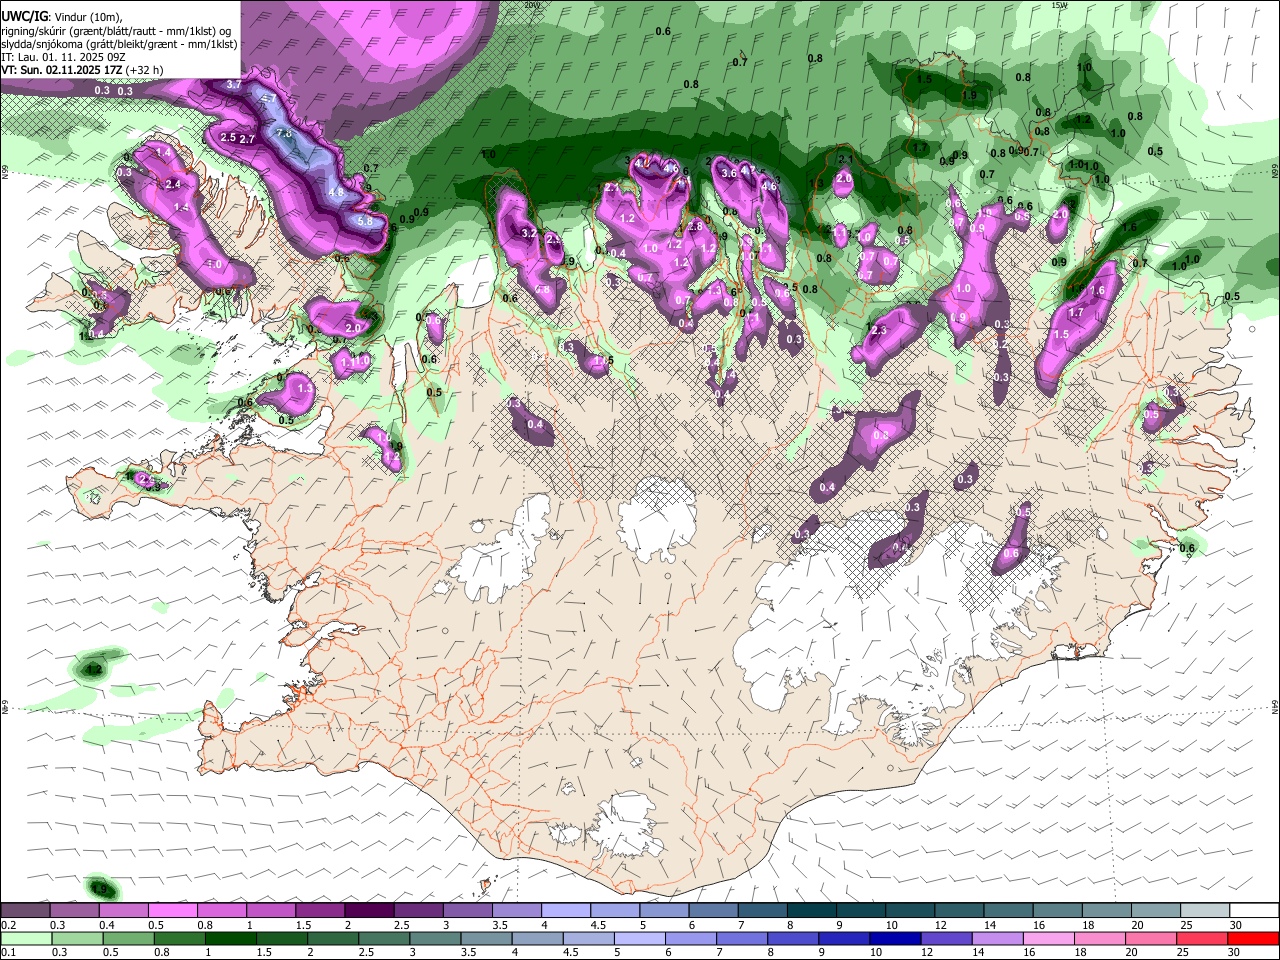Pick the darkest purple 2–2.5 snow scale swatch
The width and height of the screenshot is (1280, 960).
(x=369, y=910)
